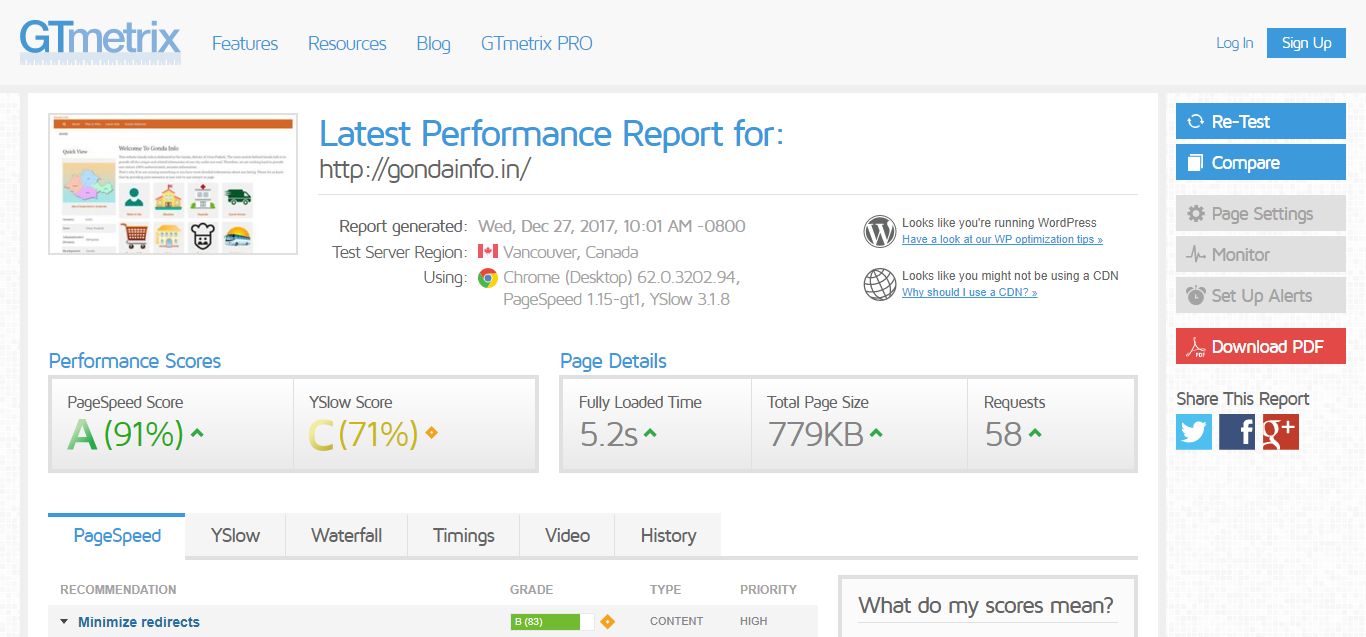Click the site screenshot thumbnail
Viewport: 1366px width, 637px height.
173,184
